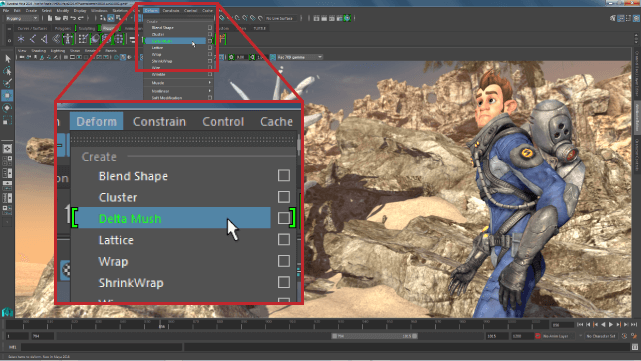Click Blend Shape option box square
Screen dimensions: 641x361
point(284,175)
